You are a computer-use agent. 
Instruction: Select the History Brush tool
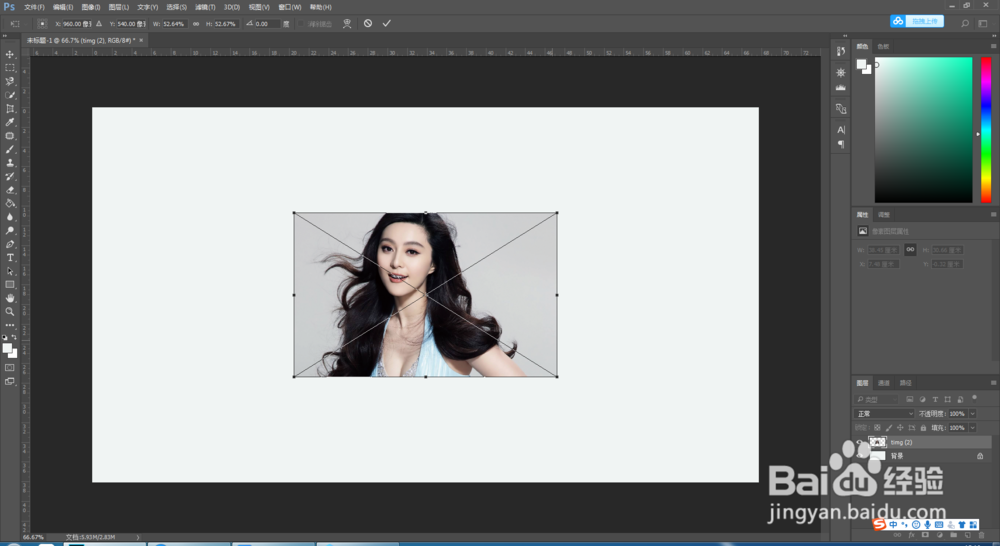[10, 177]
